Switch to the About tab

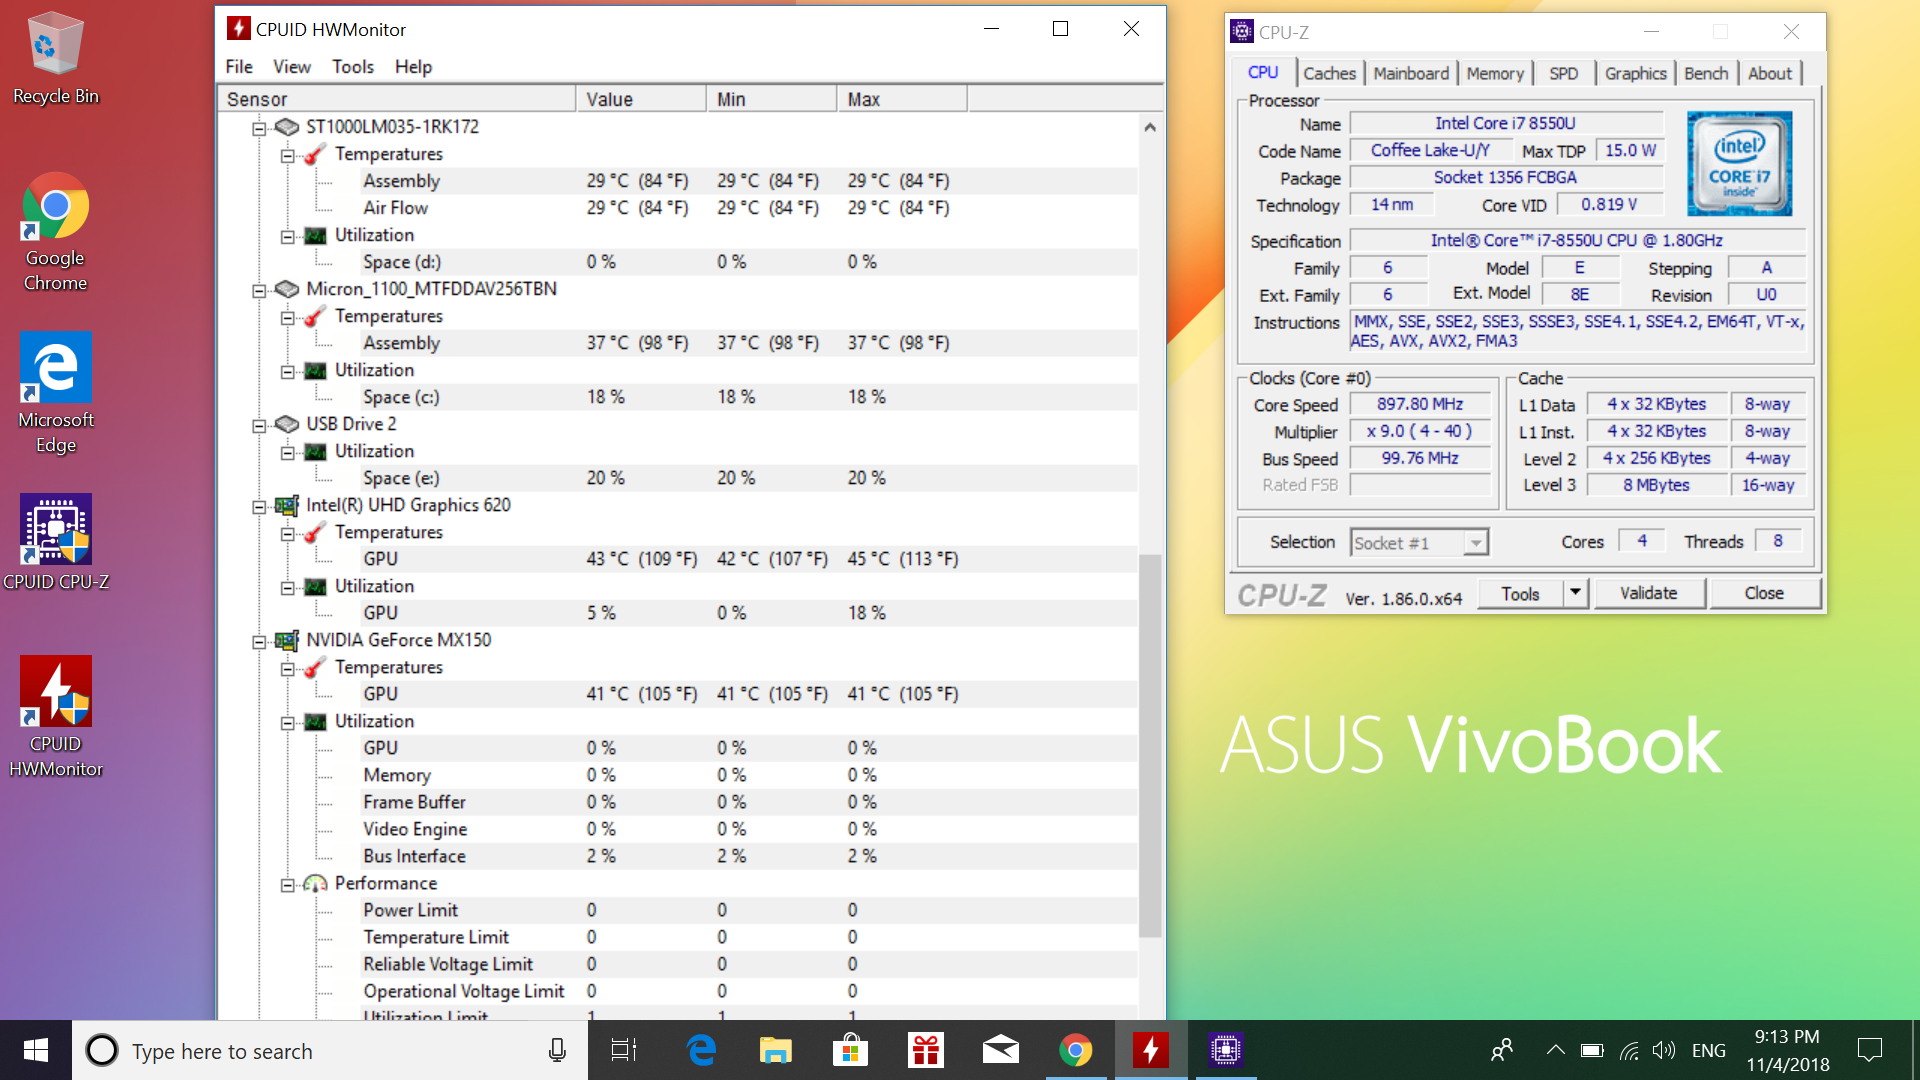(x=1770, y=73)
